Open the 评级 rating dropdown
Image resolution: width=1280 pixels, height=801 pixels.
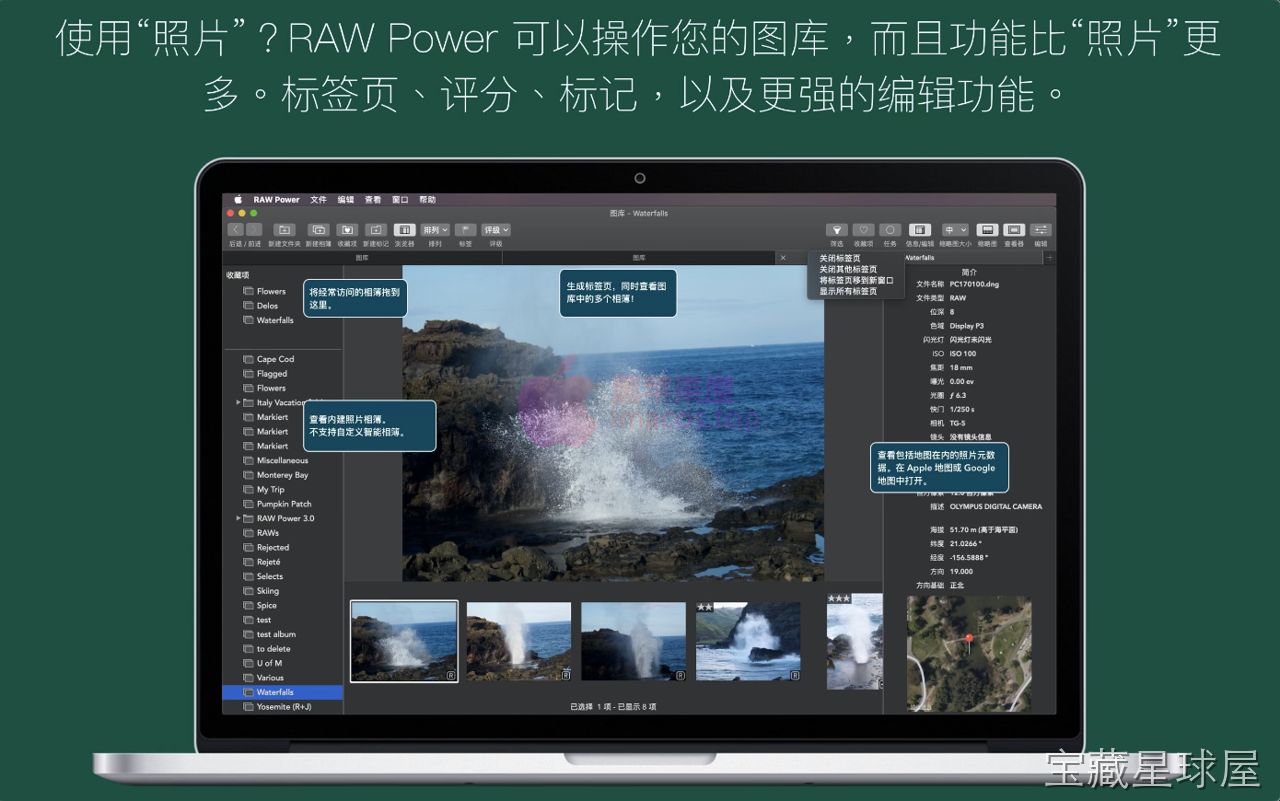496,230
